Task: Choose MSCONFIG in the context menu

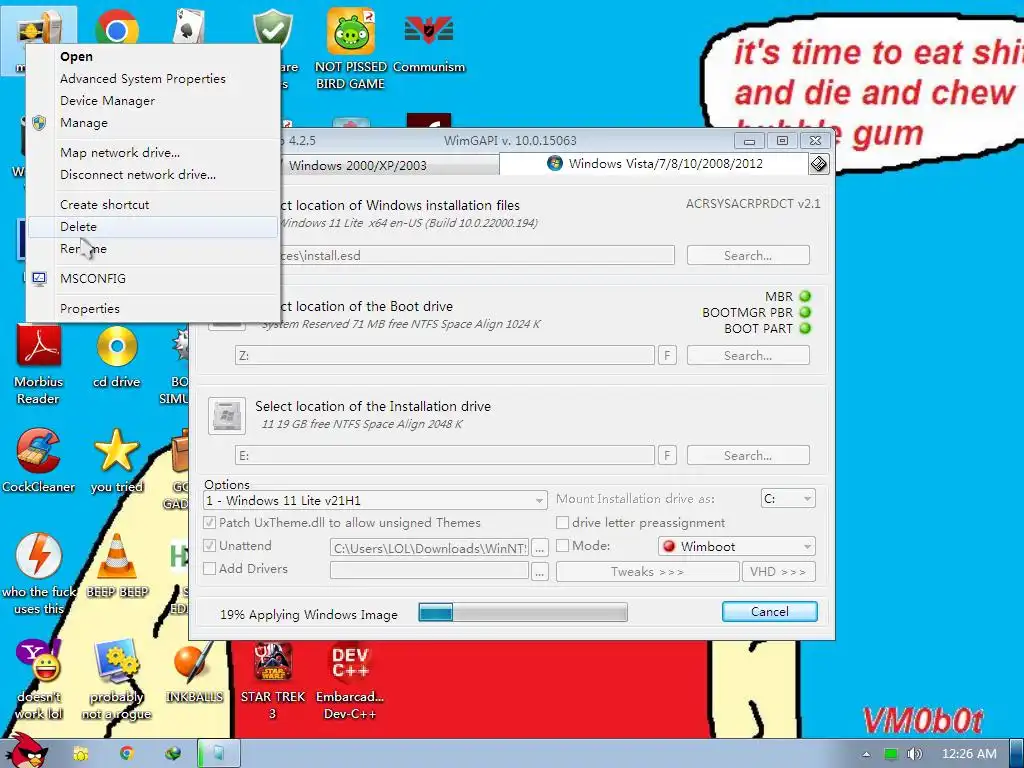Action: (x=153, y=278)
